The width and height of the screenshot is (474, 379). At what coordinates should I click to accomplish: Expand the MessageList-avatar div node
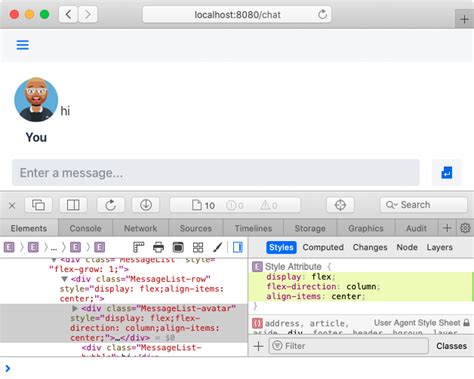[x=75, y=308]
